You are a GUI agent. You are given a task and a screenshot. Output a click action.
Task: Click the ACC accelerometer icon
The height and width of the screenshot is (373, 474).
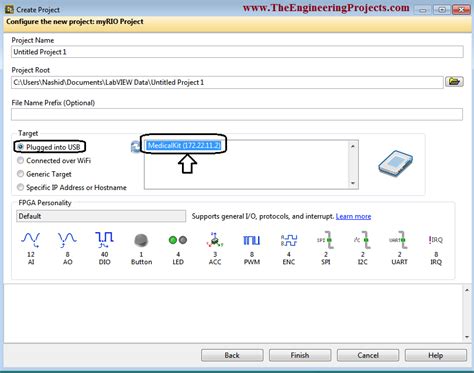click(x=215, y=240)
